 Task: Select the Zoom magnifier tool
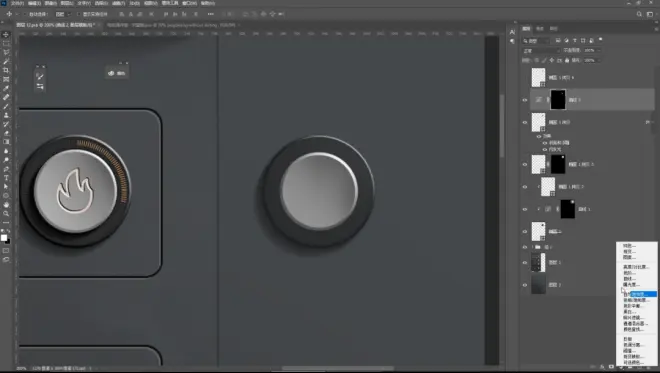(x=6, y=214)
